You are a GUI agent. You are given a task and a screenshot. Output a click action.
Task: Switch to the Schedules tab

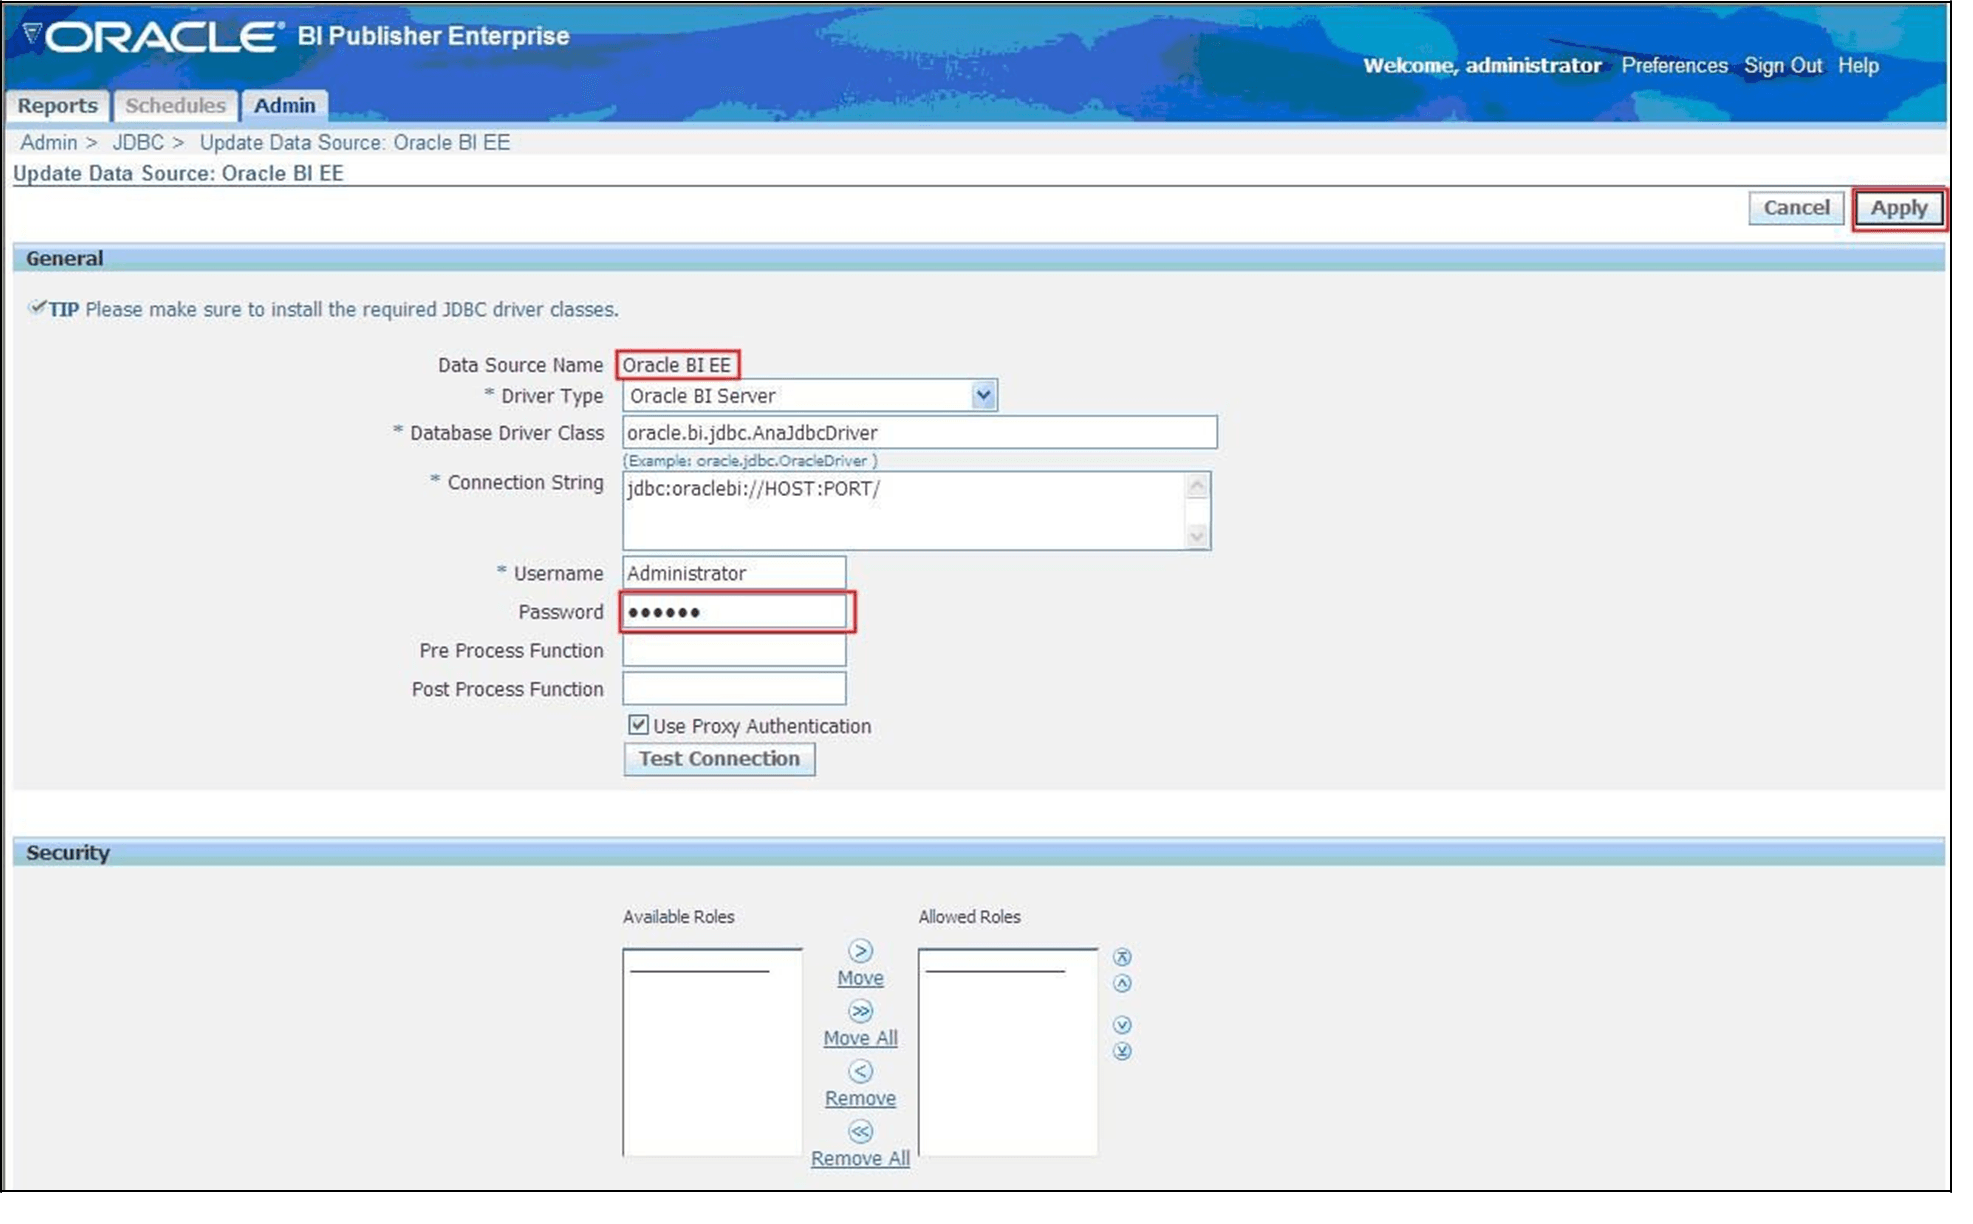pyautogui.click(x=175, y=106)
